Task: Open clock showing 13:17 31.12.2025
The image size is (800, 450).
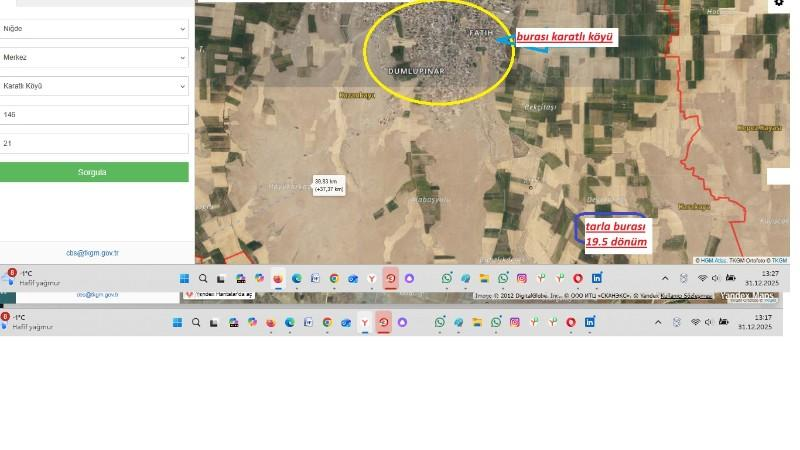Action: click(x=755, y=322)
